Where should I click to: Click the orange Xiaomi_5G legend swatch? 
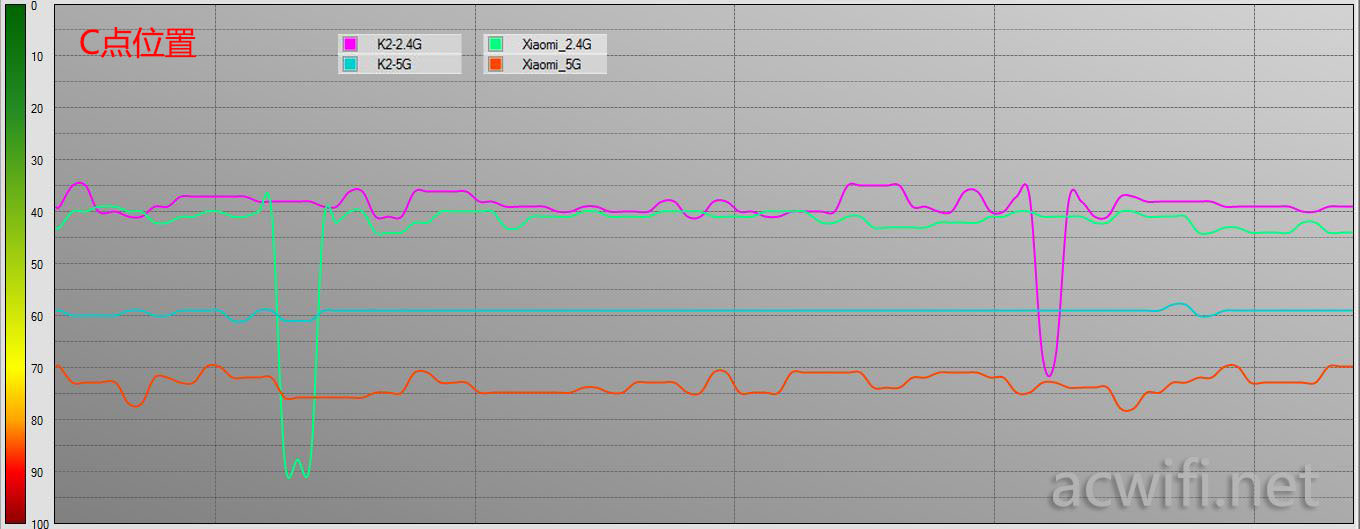(495, 64)
